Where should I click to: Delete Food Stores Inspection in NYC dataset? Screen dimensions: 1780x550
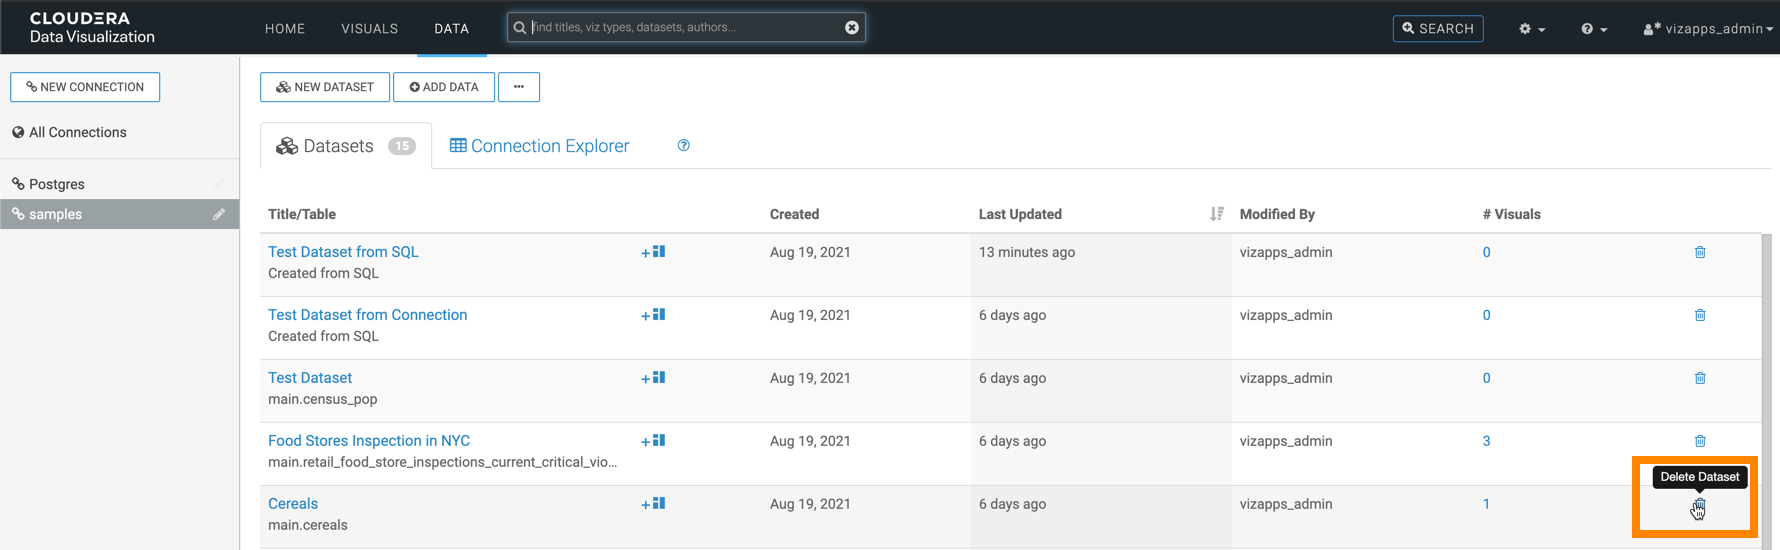(x=1700, y=441)
